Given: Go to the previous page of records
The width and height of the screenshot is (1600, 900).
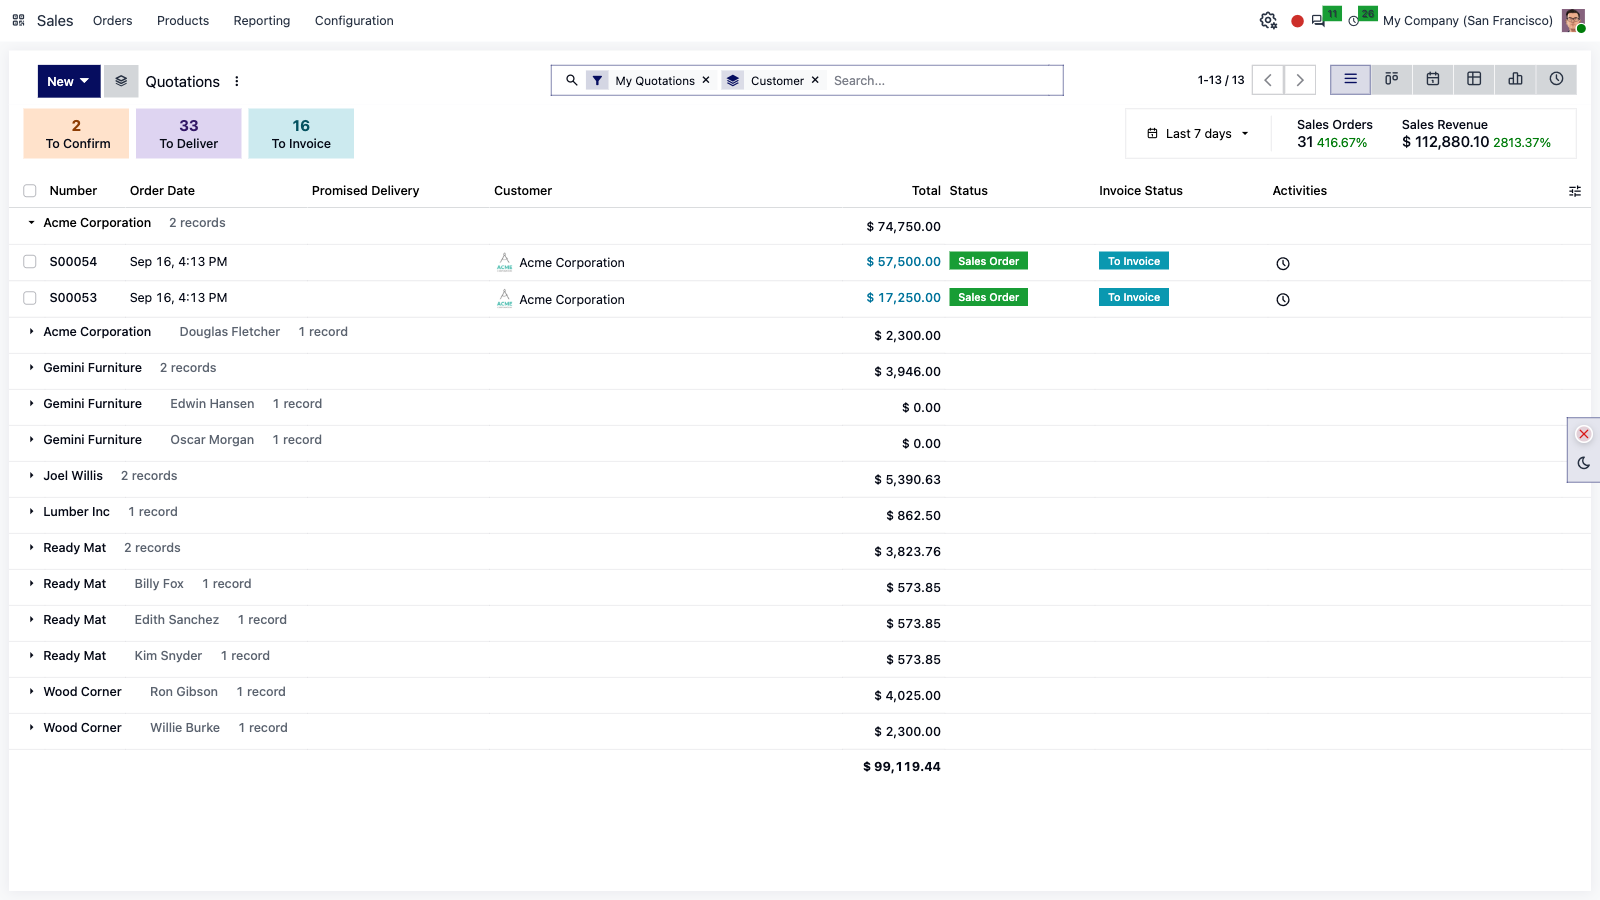Looking at the screenshot, I should point(1268,80).
